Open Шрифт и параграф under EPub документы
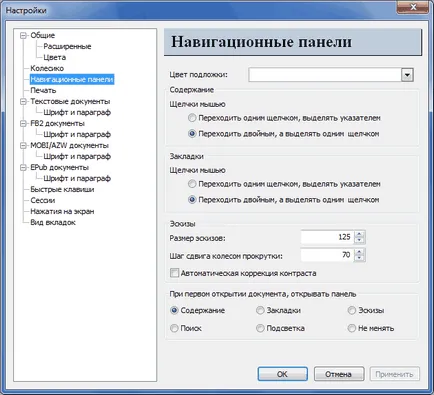Image resolution: width=434 pixels, height=395 pixels. point(77,178)
